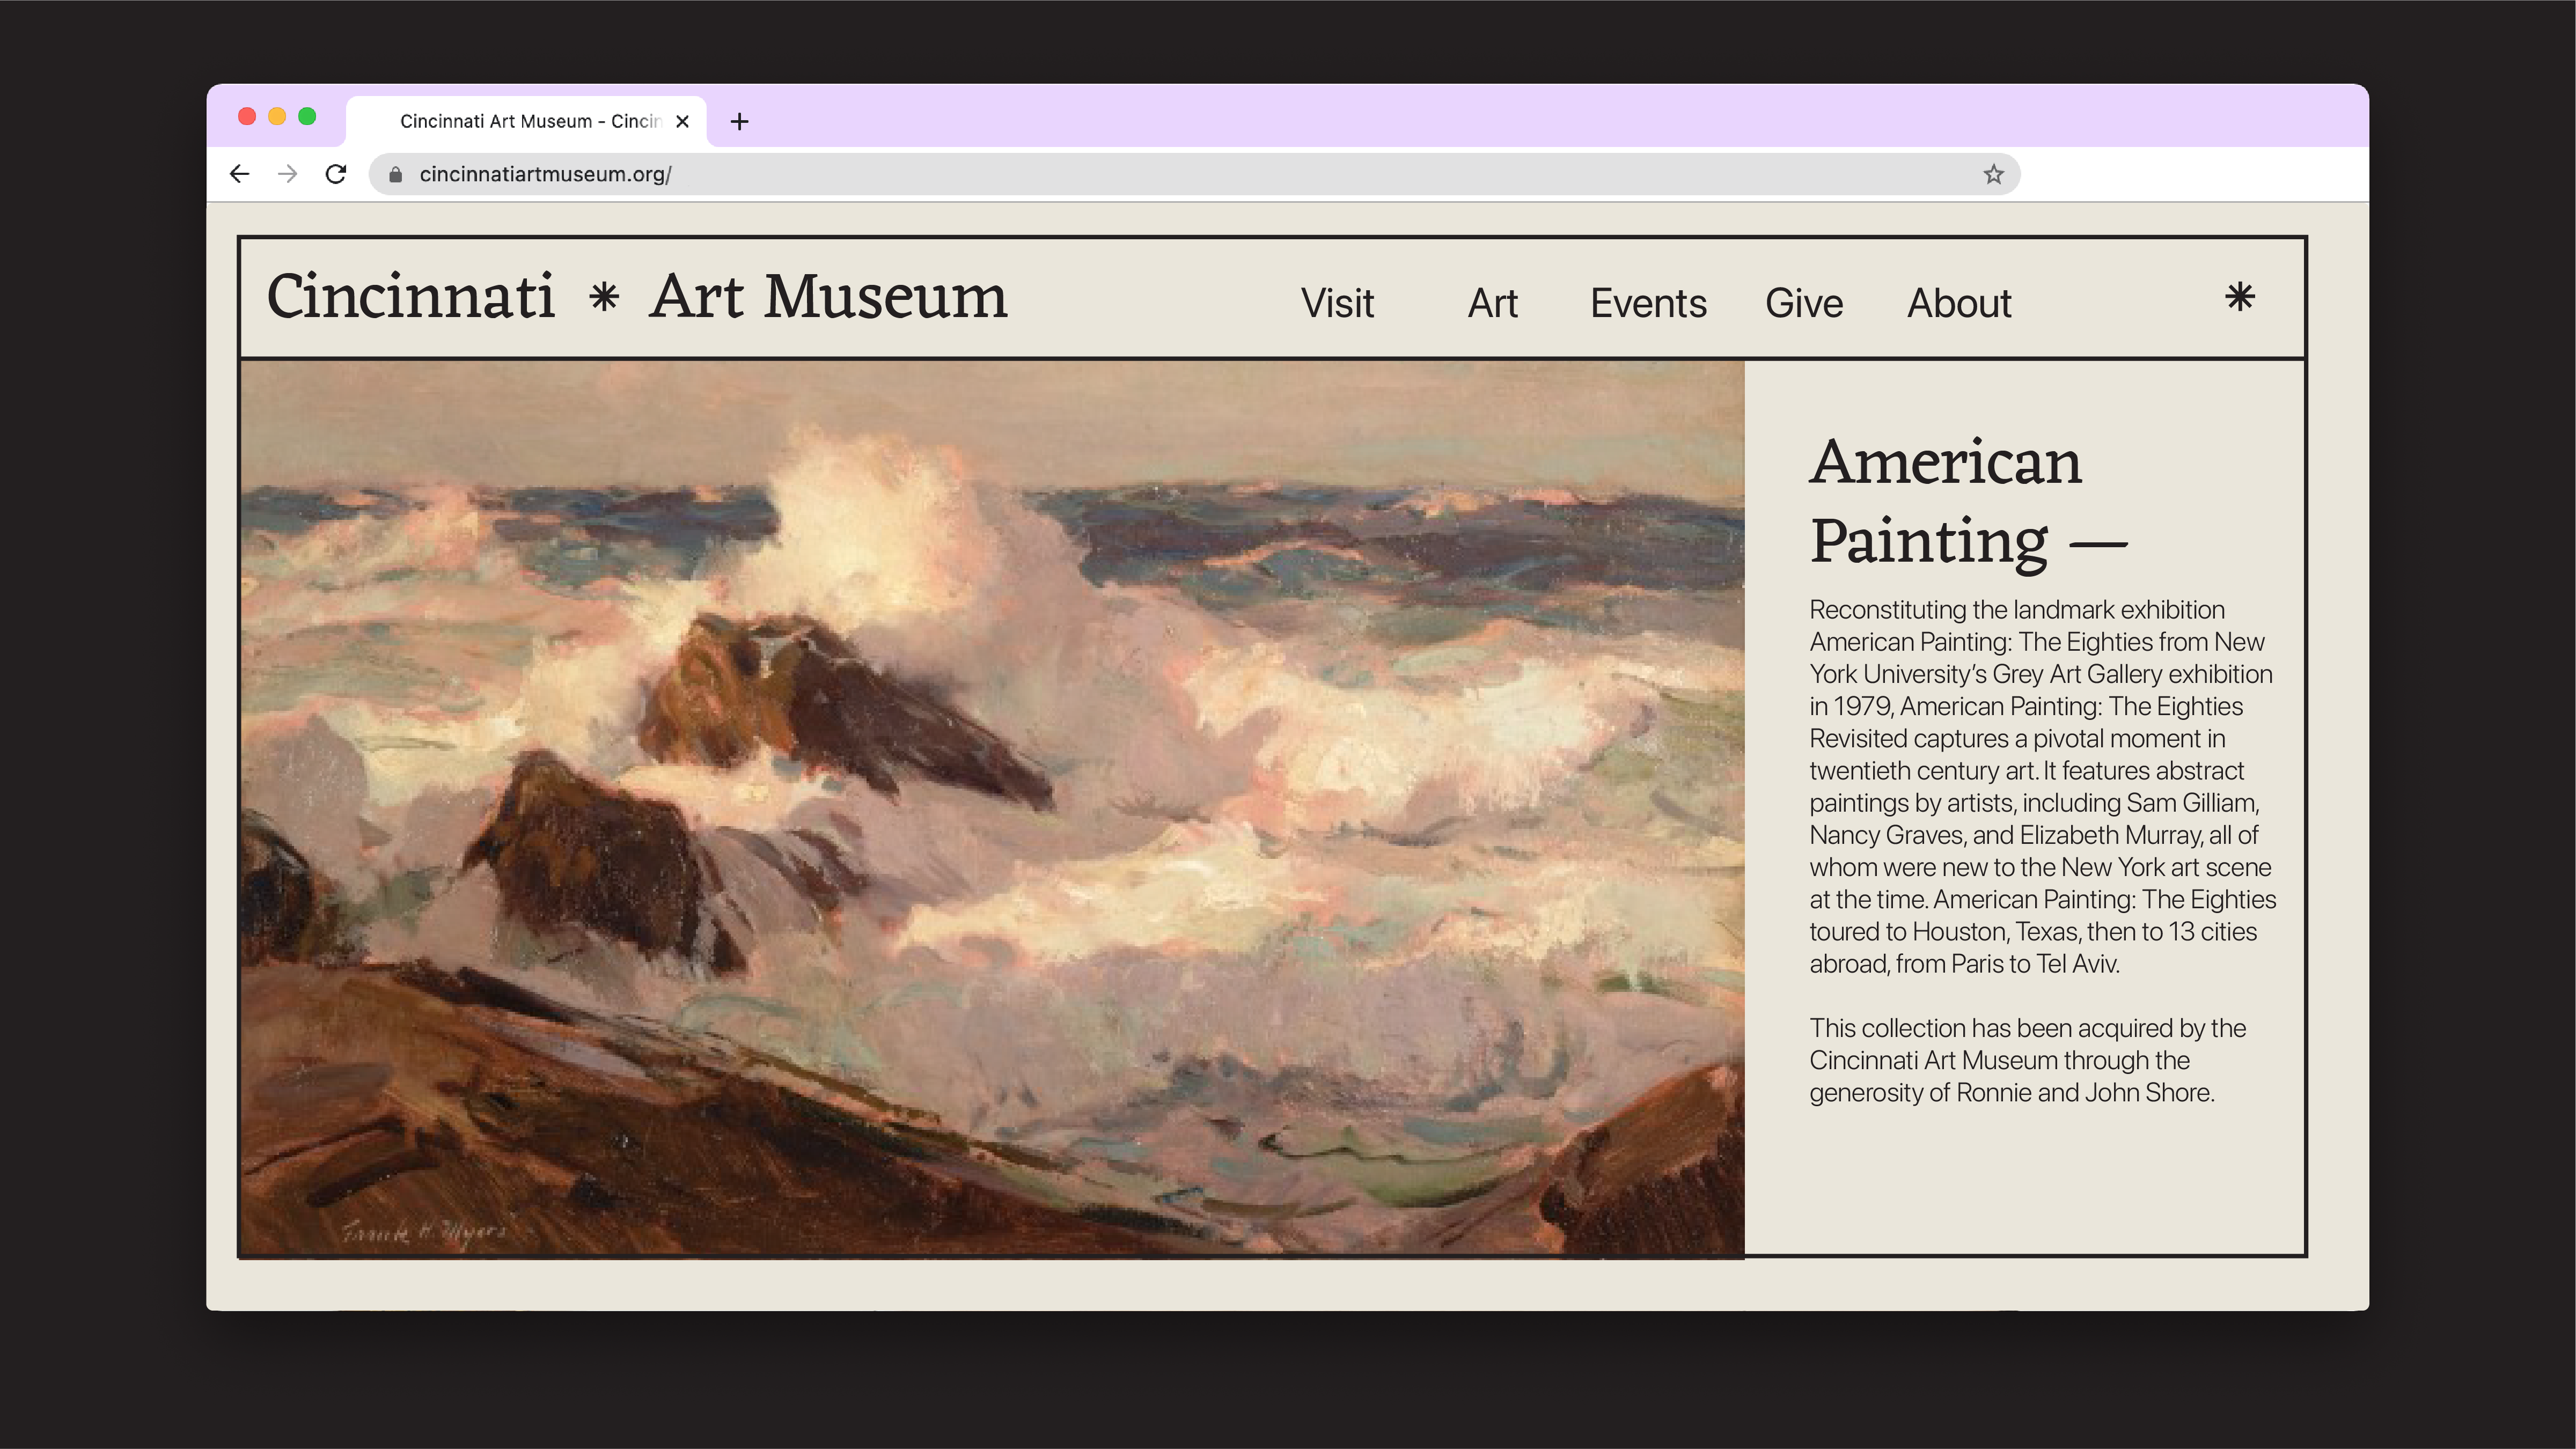Click the browser forward arrow
Screen dimensions: 2576x1449
288,174
